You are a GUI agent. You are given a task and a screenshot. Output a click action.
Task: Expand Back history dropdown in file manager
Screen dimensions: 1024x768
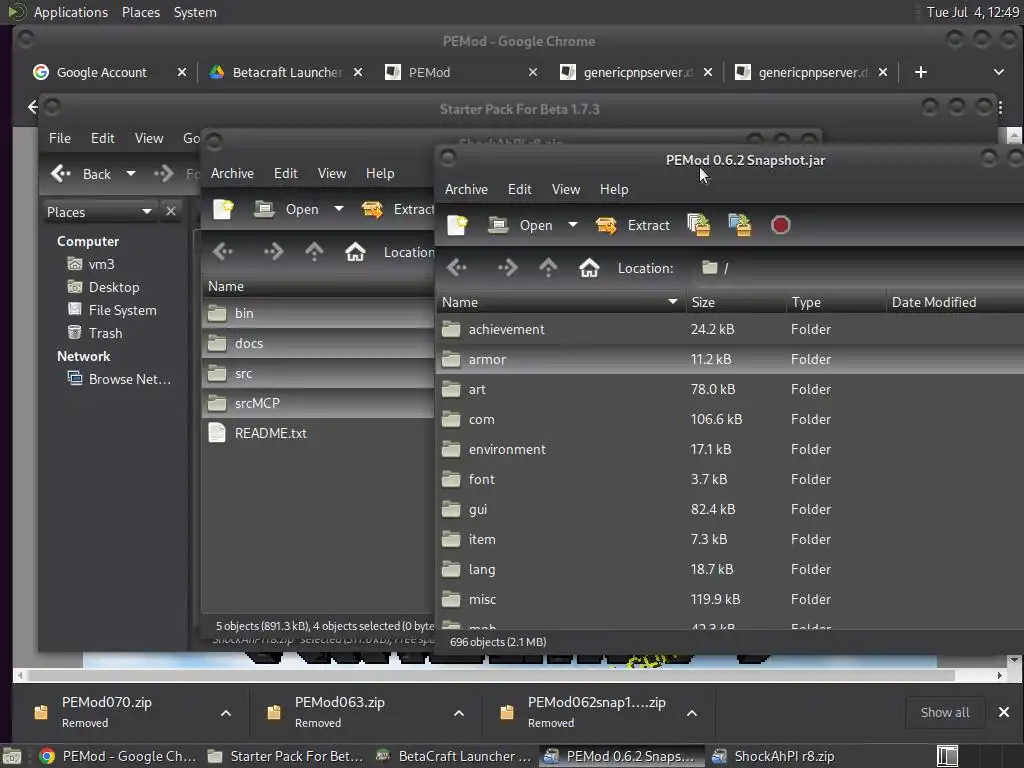click(x=131, y=174)
